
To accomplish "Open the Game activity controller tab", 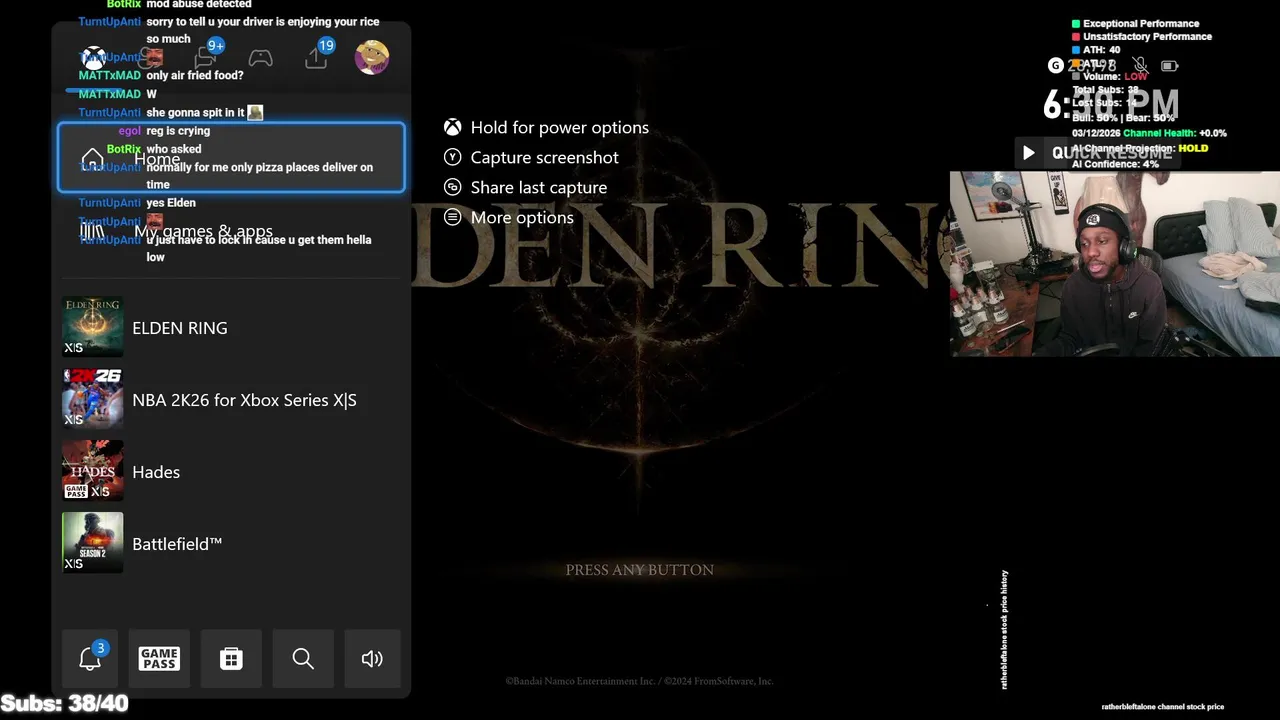I will tap(260, 58).
